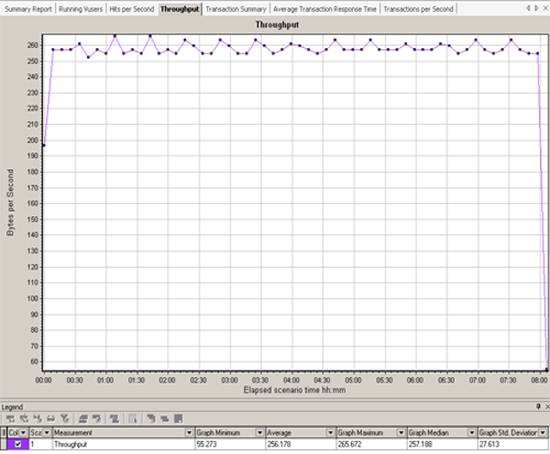This screenshot has width=550, height=454.
Task: Click the first Legend toolbar icon (show measurement)
Action: [11, 419]
